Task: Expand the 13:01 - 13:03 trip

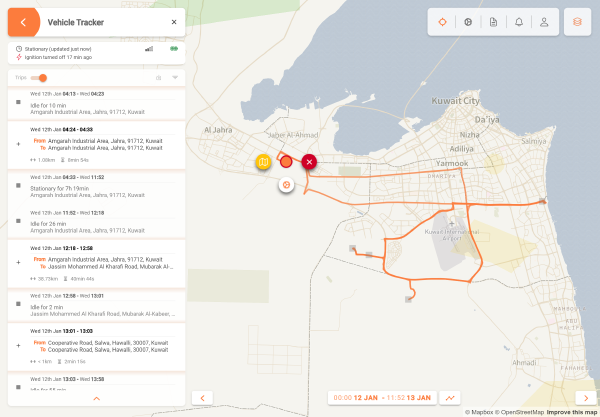Action: [x=18, y=345]
